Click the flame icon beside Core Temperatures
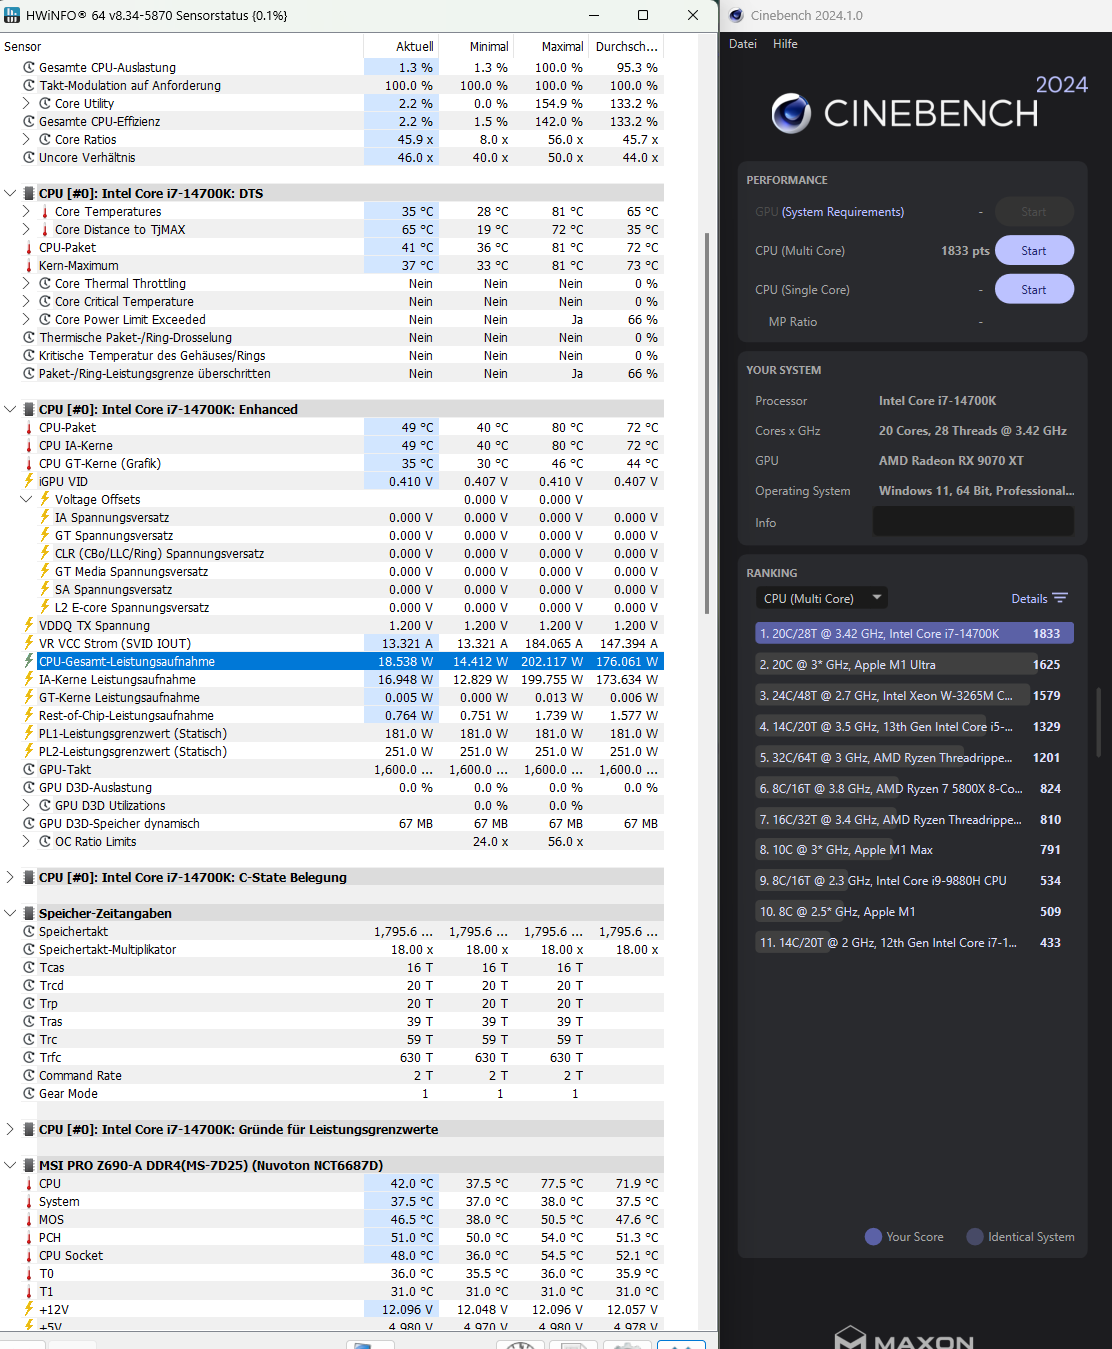1112x1349 pixels. (43, 211)
